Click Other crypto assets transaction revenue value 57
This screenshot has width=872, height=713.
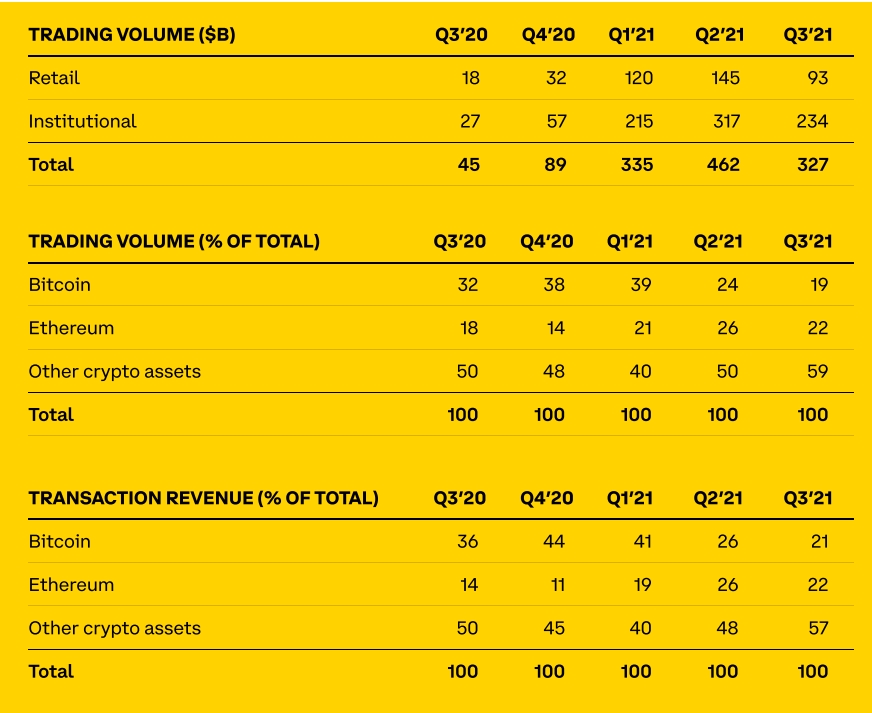click(818, 628)
